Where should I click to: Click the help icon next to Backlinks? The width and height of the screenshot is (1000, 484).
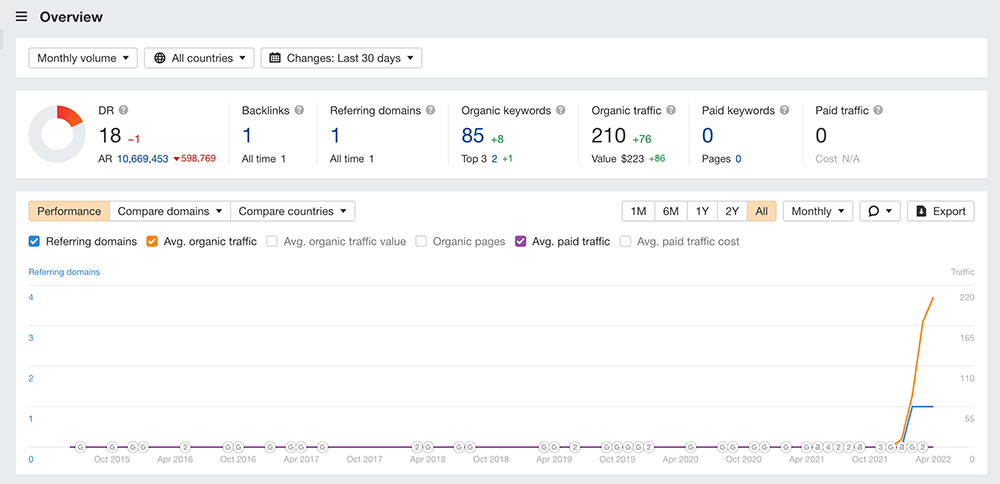[299, 111]
